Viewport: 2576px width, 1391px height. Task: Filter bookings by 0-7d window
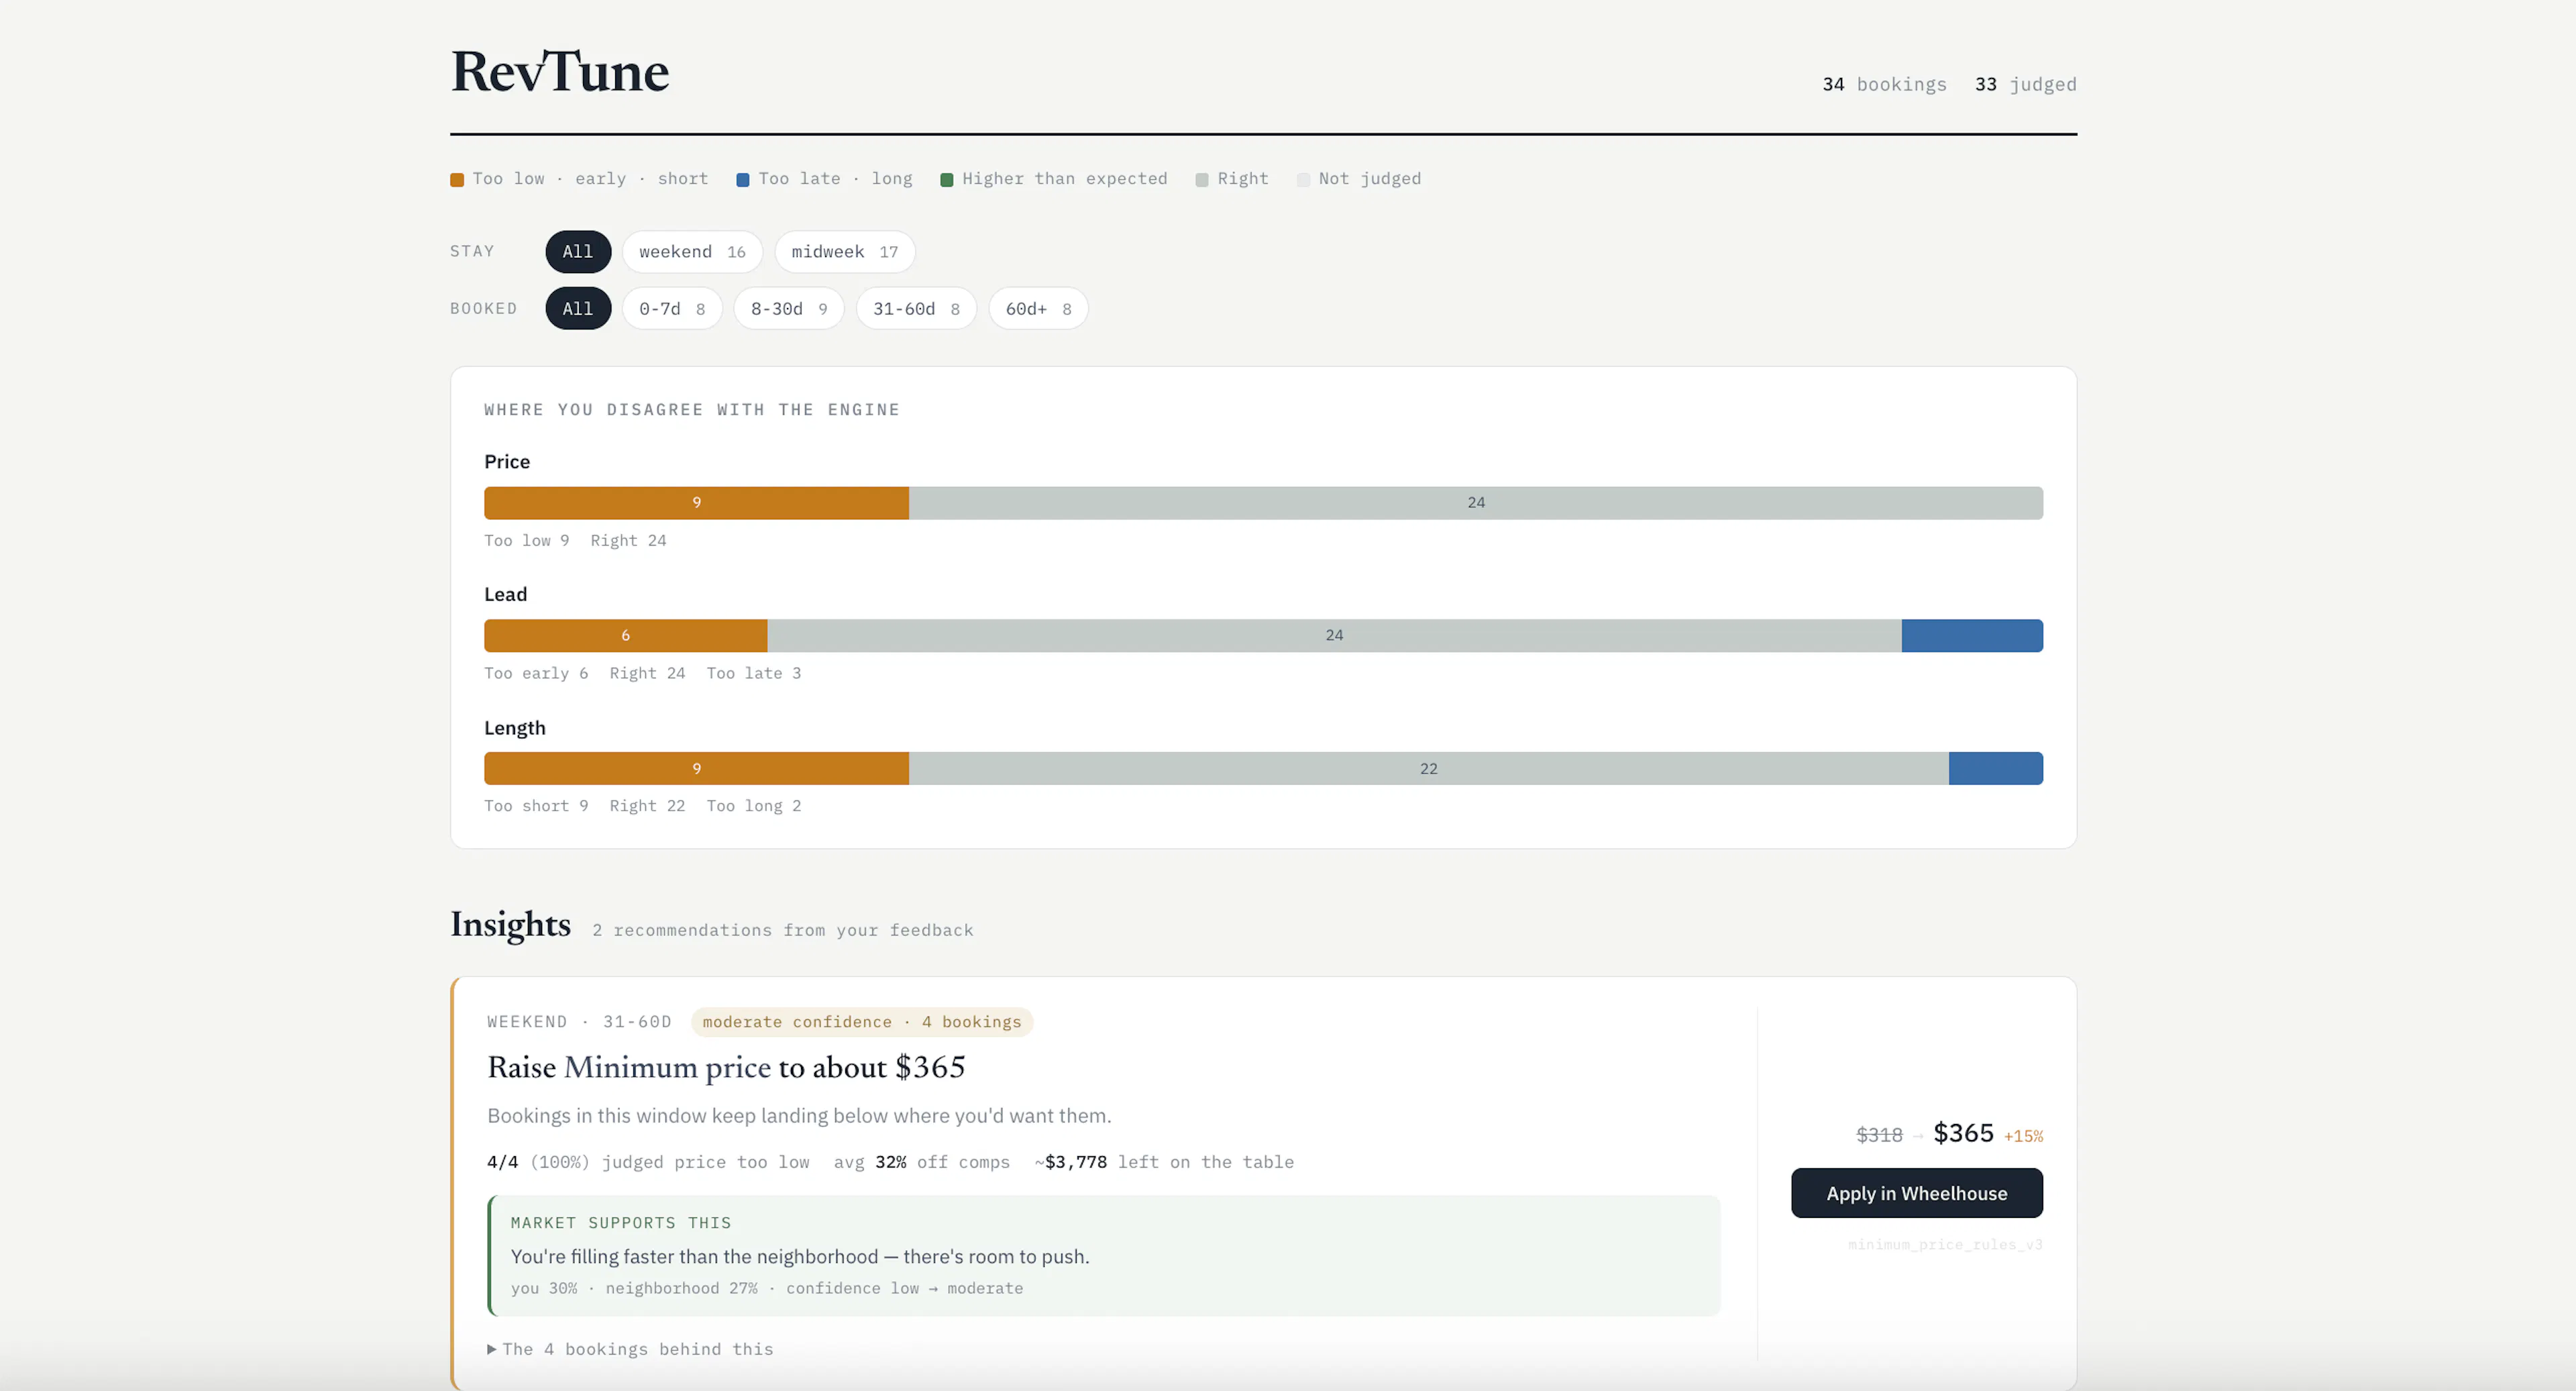672,308
